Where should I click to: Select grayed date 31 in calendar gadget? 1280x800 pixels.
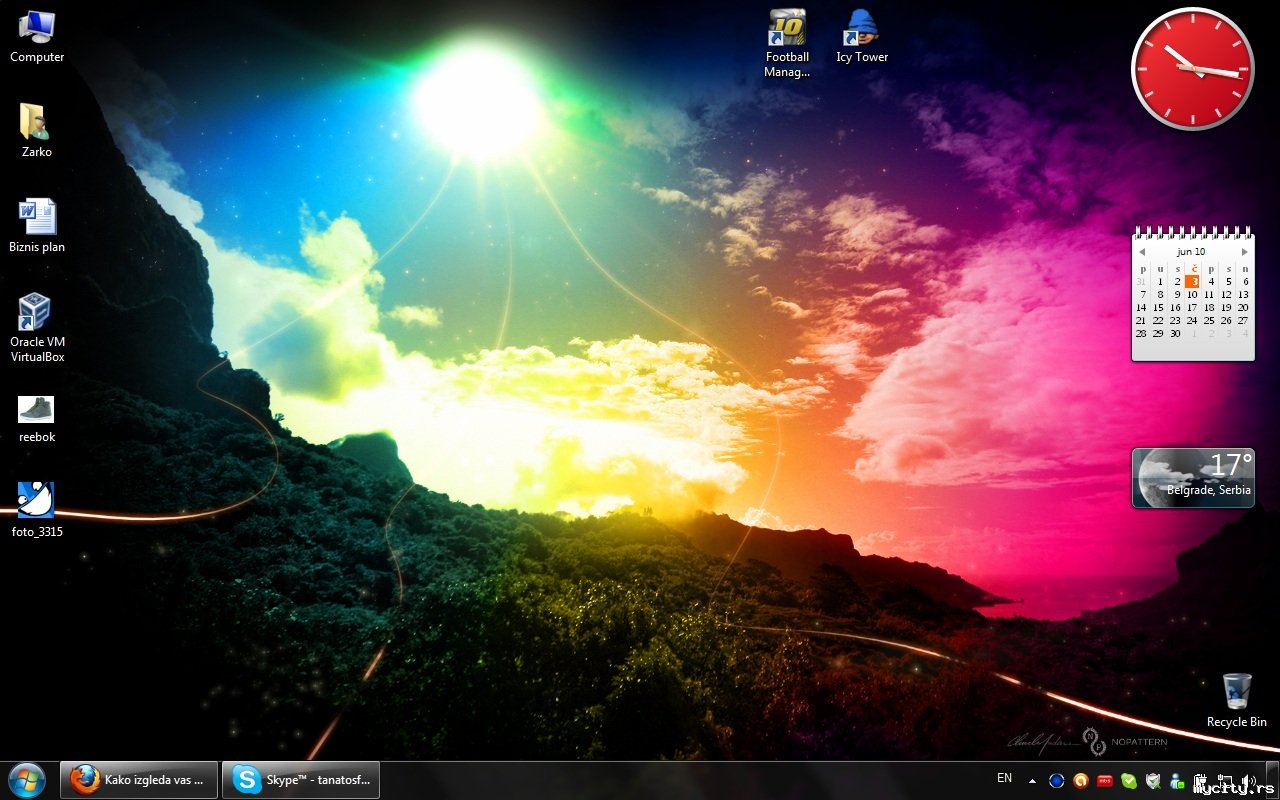[x=1142, y=281]
